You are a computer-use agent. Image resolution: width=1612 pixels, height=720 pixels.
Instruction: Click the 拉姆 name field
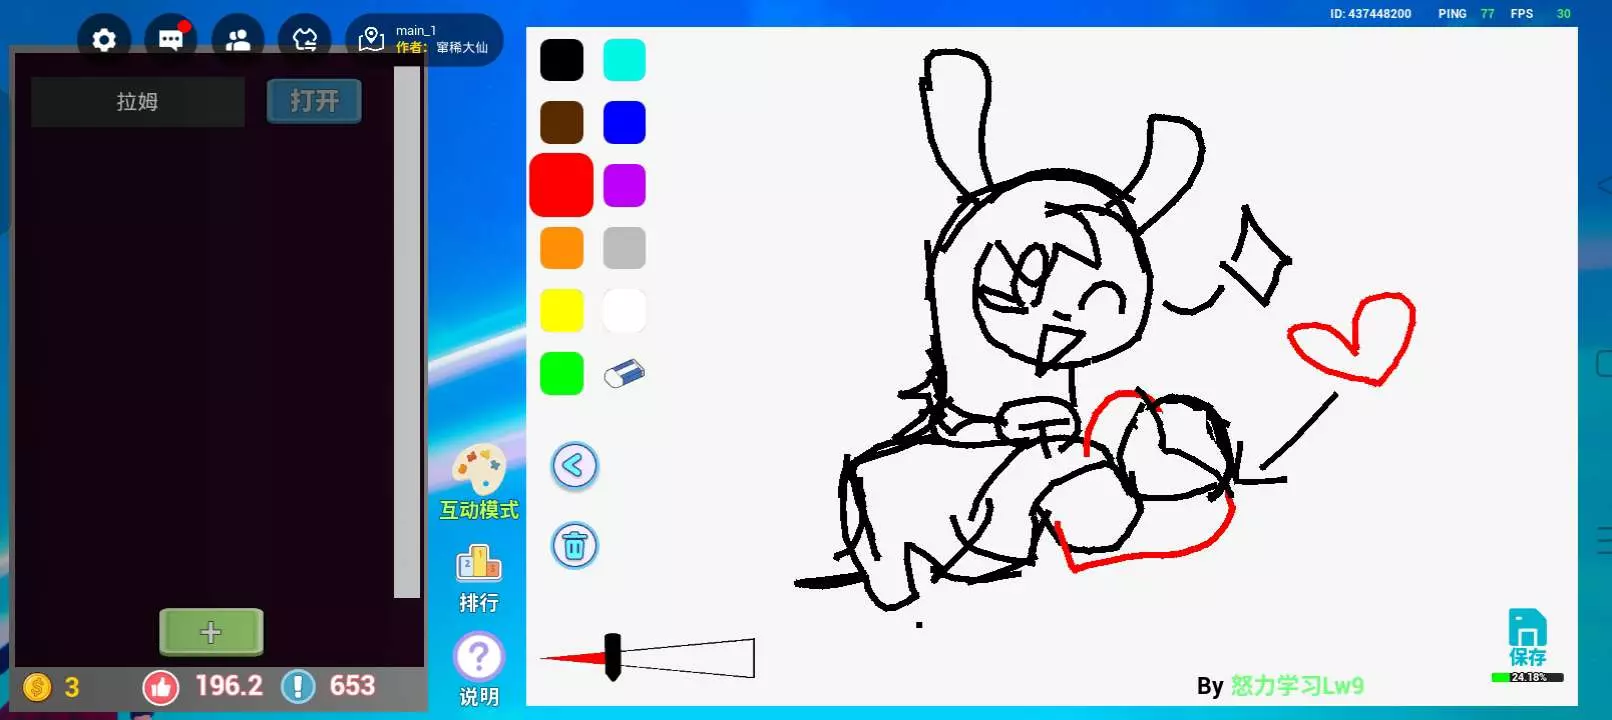coord(138,102)
